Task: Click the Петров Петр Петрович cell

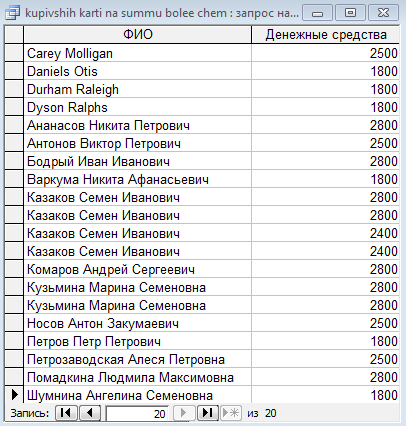Action: click(x=137, y=341)
